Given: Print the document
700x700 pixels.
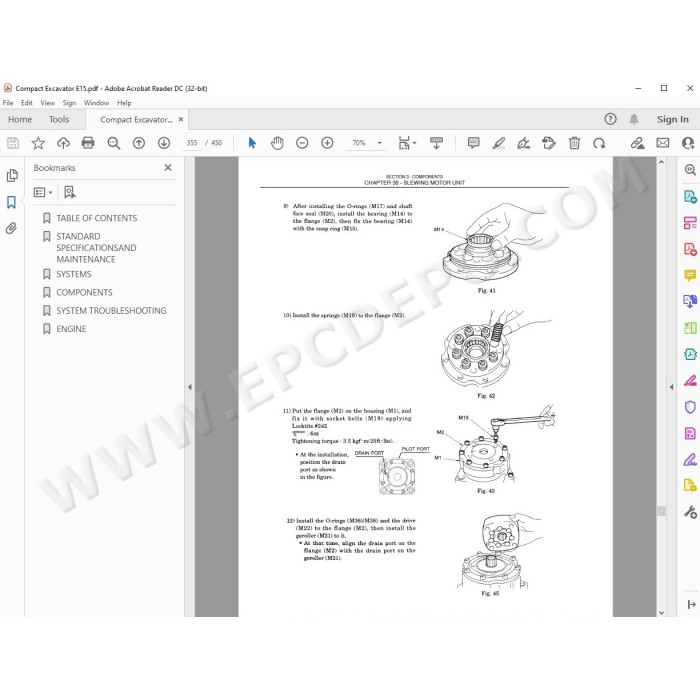Looking at the screenshot, I should click(x=88, y=143).
